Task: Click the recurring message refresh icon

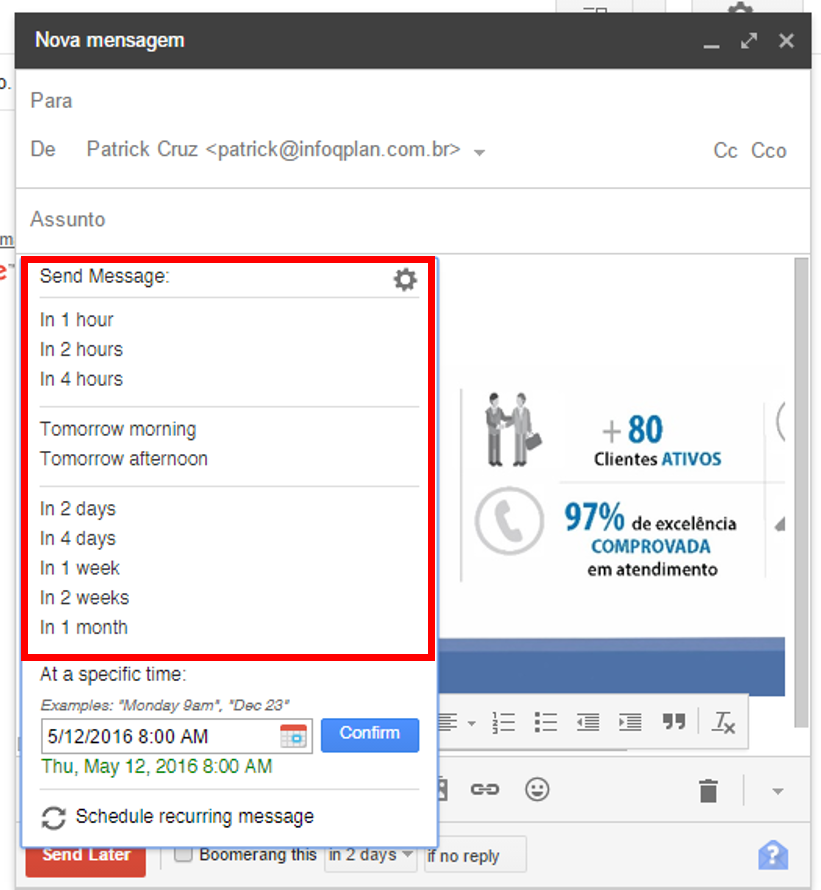Action: [x=53, y=818]
